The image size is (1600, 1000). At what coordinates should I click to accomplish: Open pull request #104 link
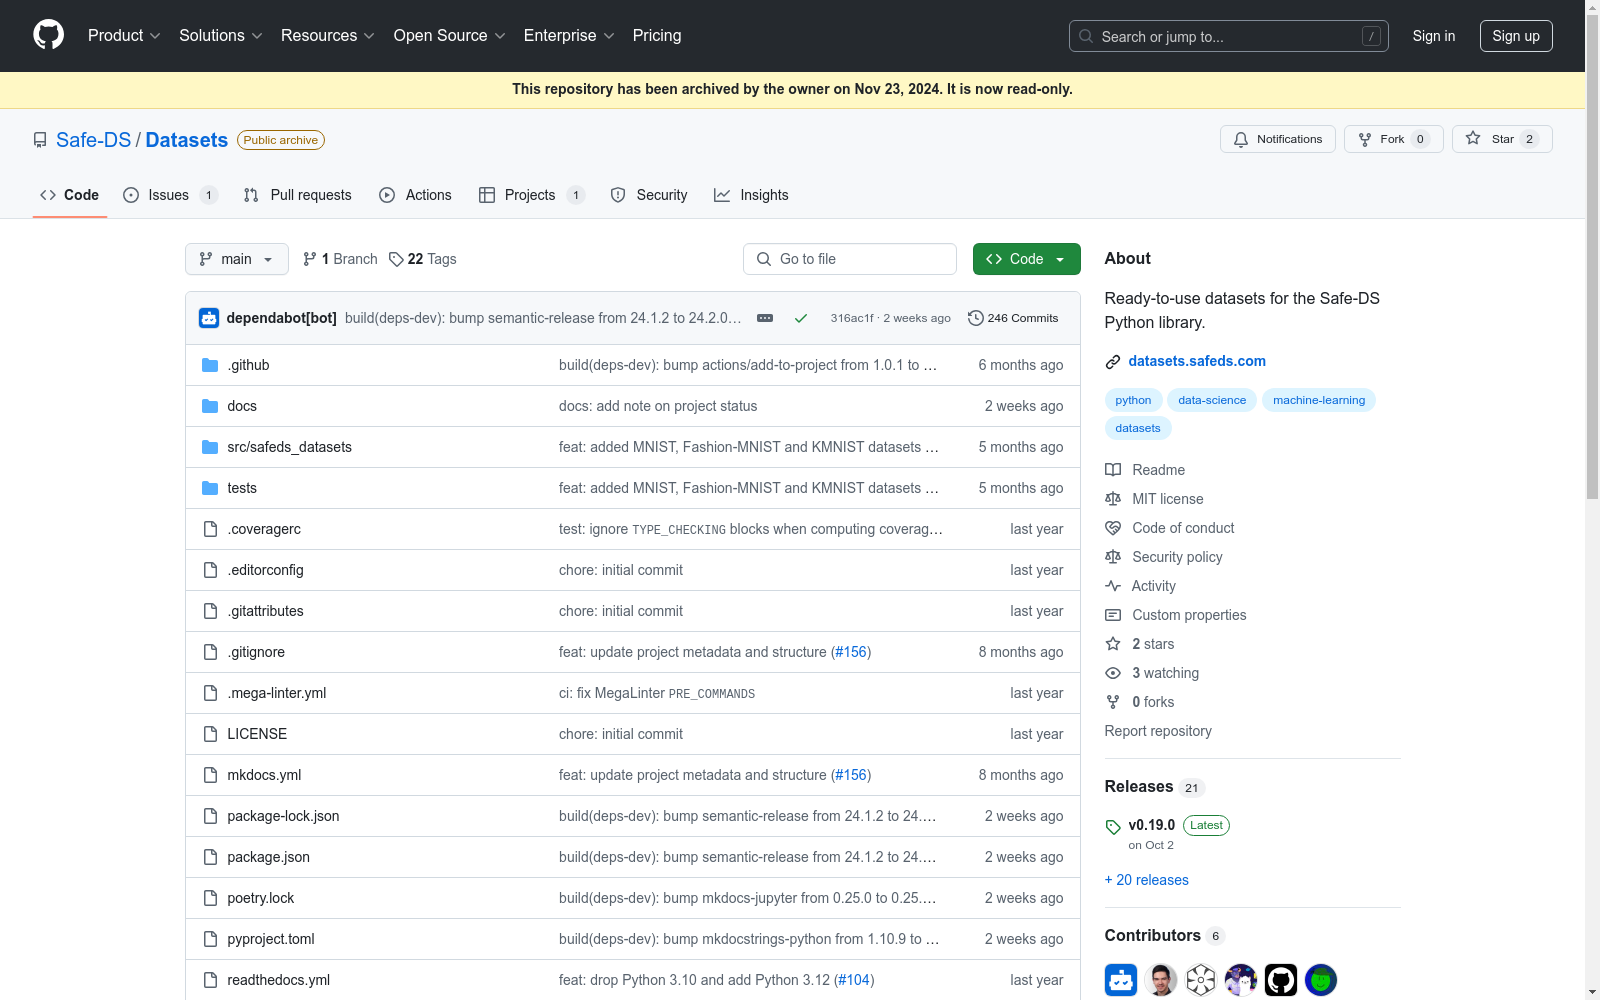pyautogui.click(x=854, y=980)
